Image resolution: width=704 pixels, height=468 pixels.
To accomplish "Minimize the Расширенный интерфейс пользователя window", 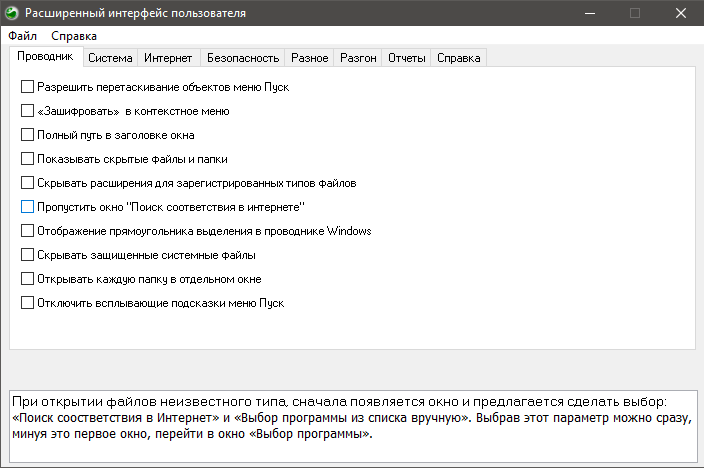I will 590,13.
